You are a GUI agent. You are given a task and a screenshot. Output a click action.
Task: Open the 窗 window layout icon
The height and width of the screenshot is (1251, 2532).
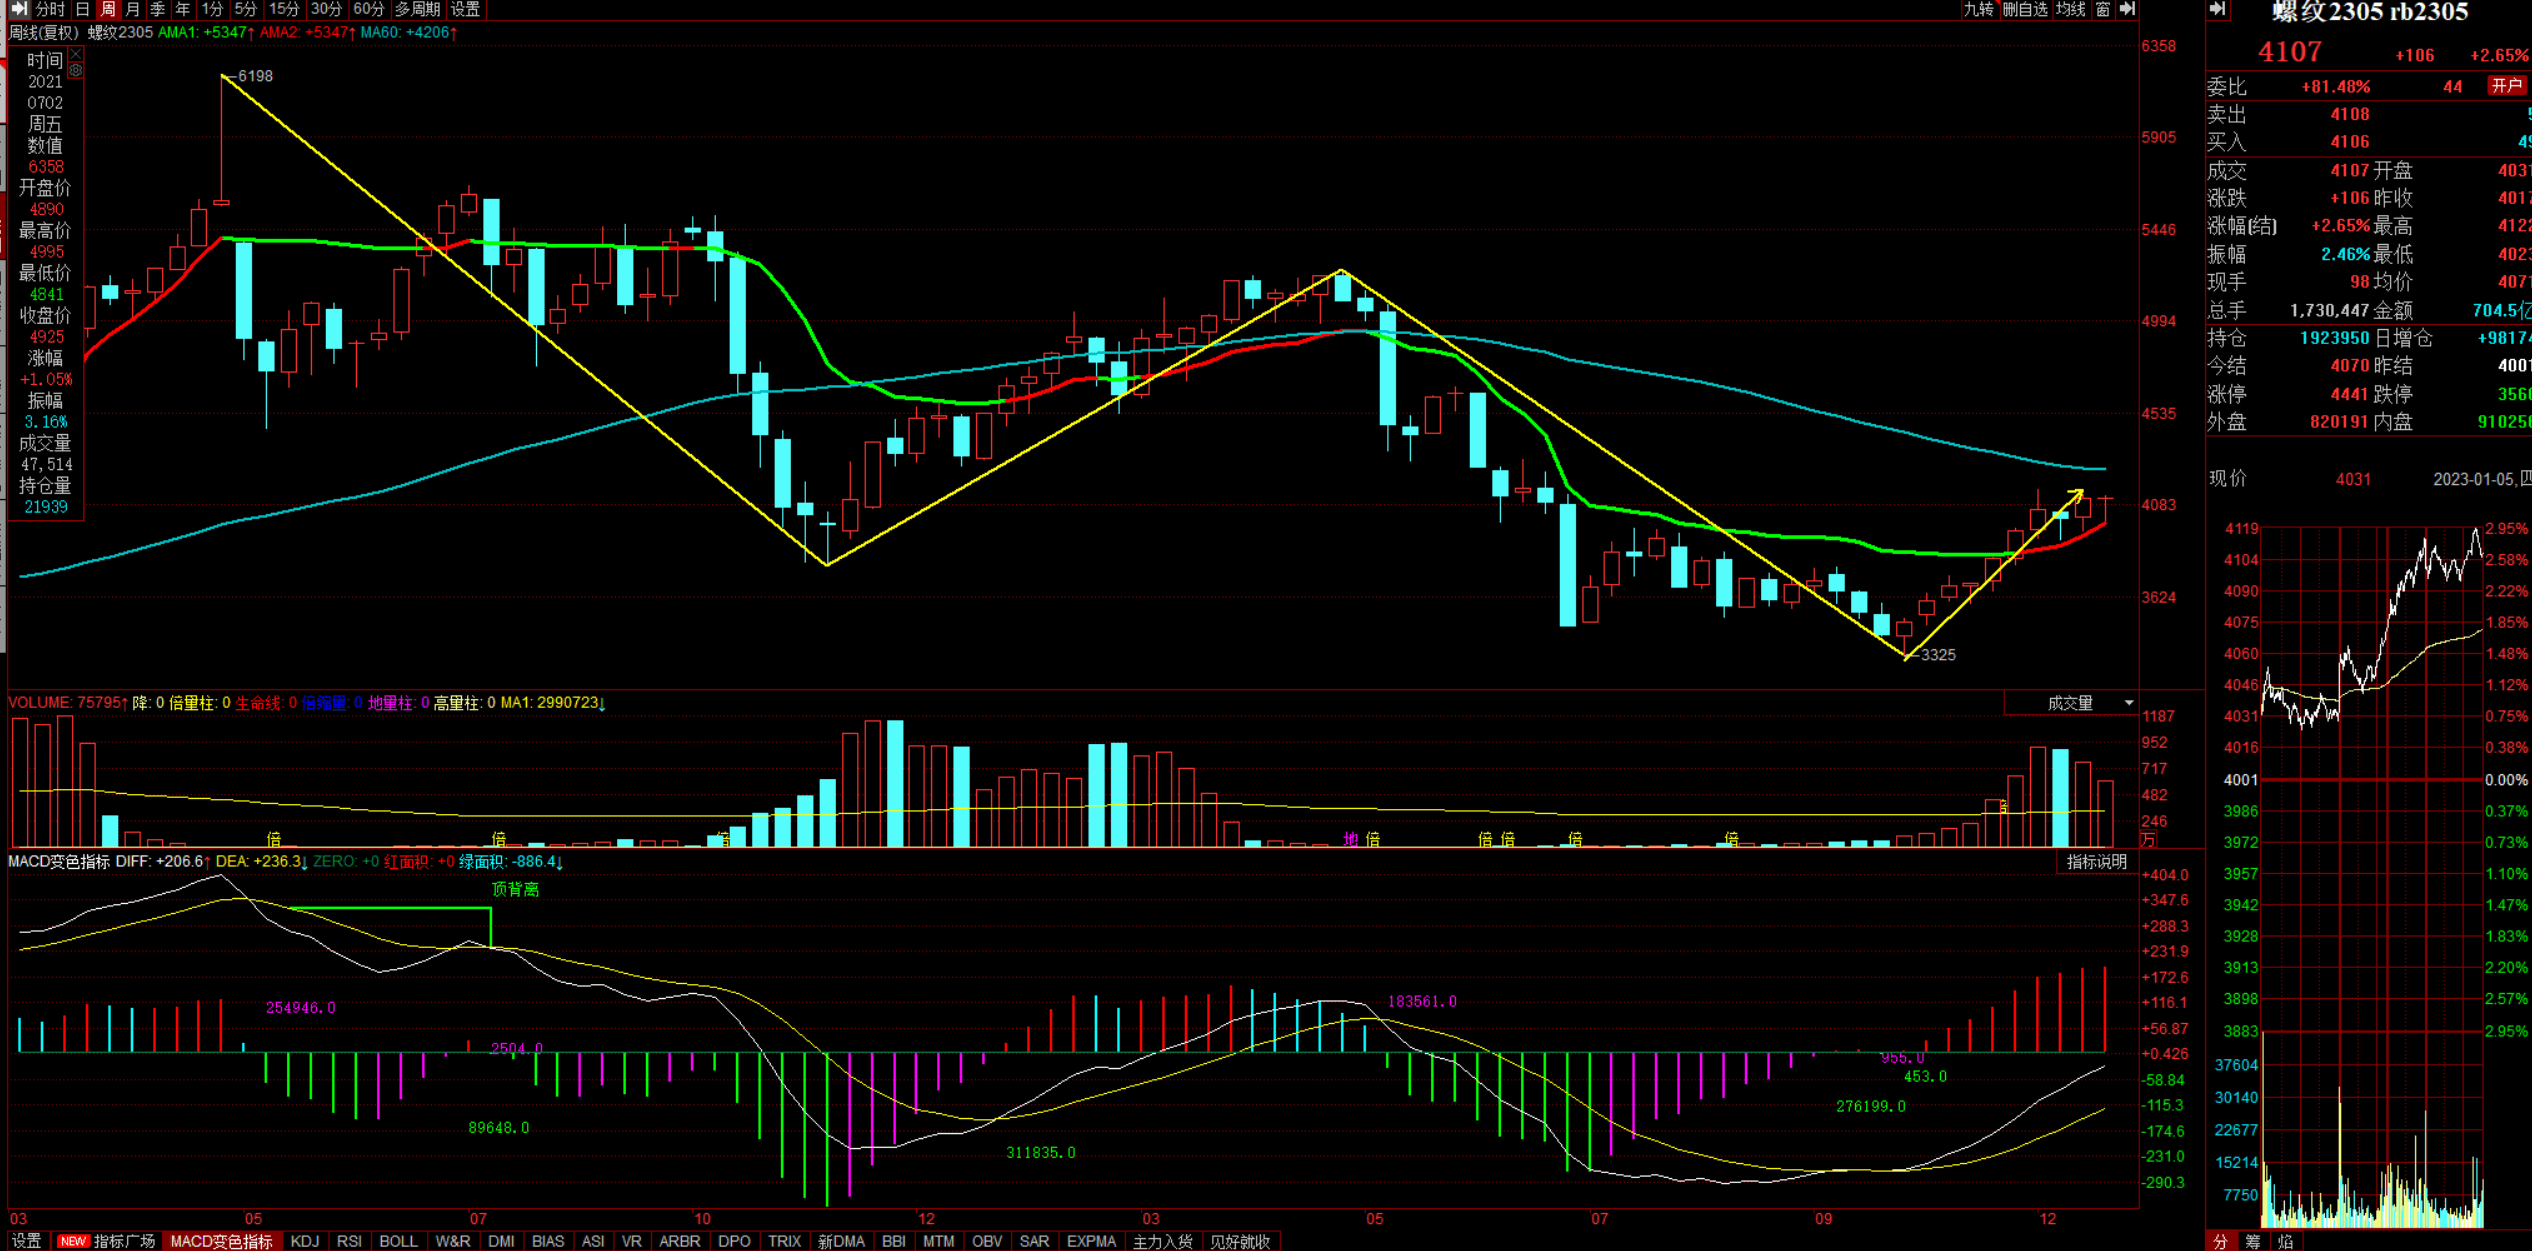click(x=2102, y=9)
